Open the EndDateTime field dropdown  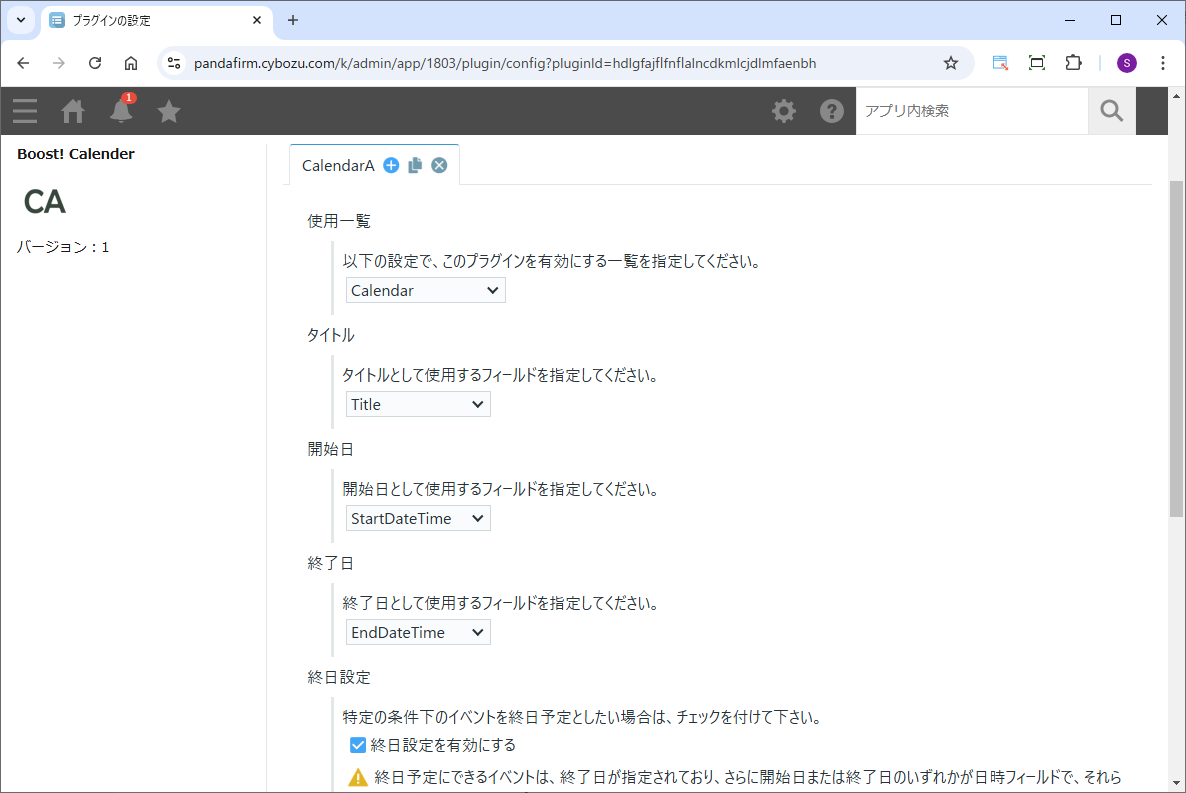point(418,633)
